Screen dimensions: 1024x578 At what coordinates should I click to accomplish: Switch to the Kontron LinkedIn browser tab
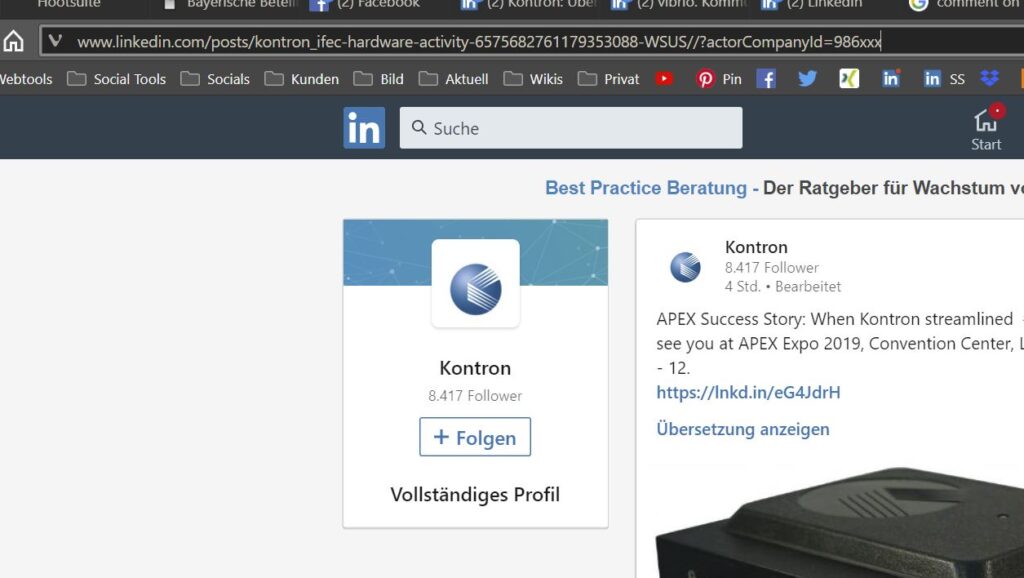point(525,4)
